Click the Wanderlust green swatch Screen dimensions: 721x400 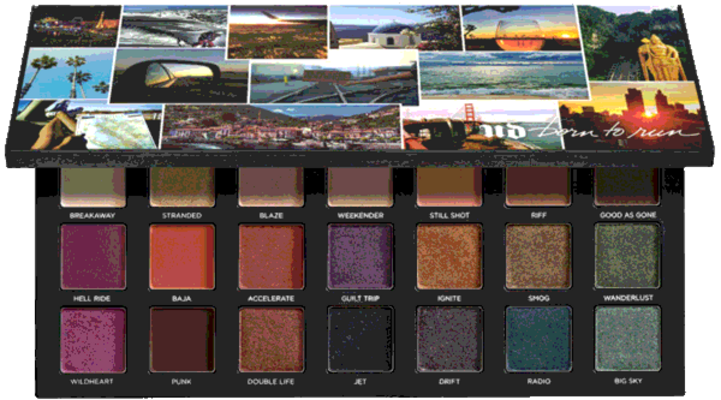point(628,256)
